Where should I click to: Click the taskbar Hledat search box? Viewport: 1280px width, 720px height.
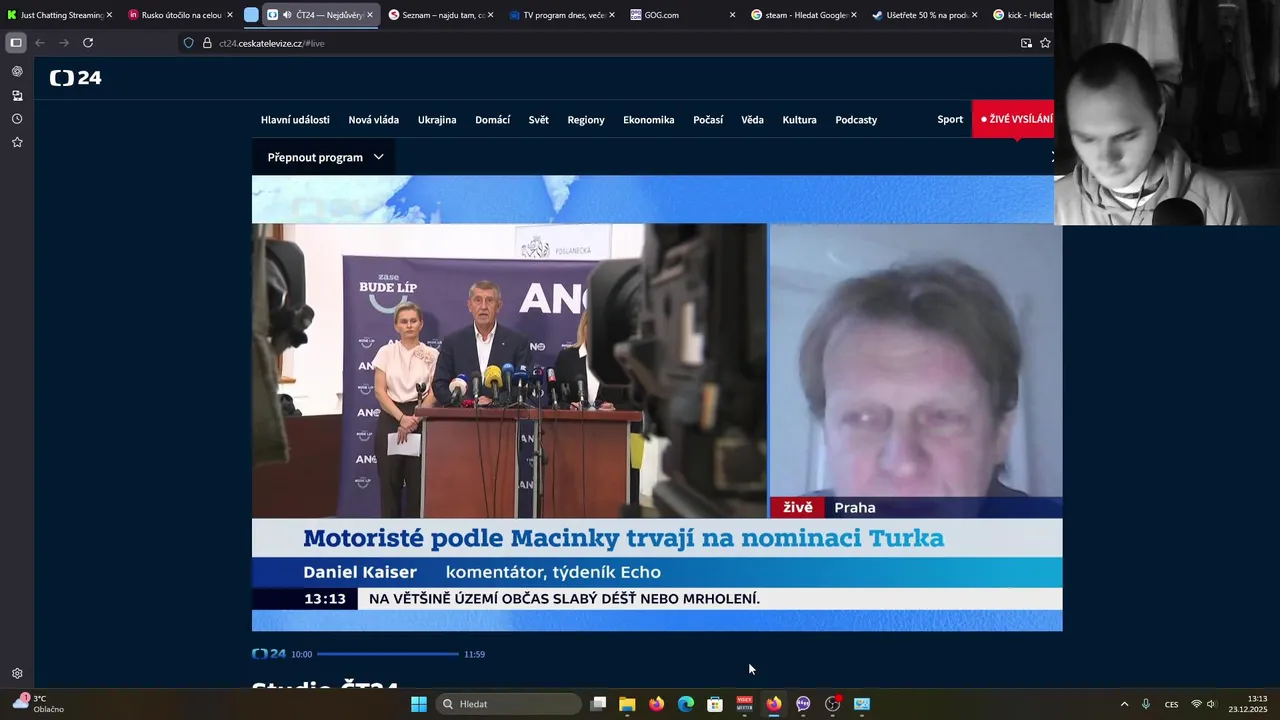509,704
